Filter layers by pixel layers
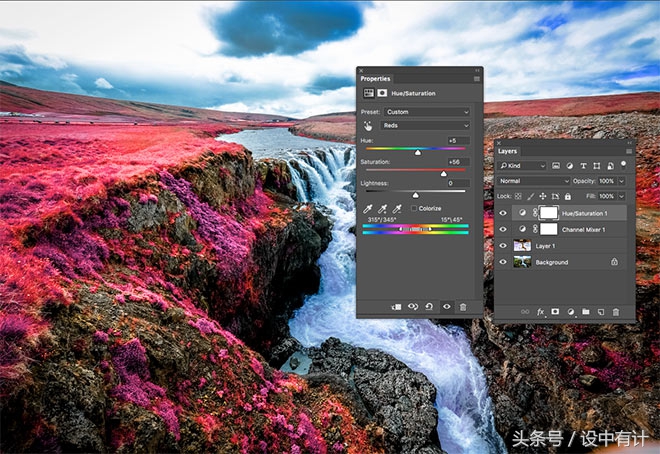The image size is (660, 454). (556, 166)
